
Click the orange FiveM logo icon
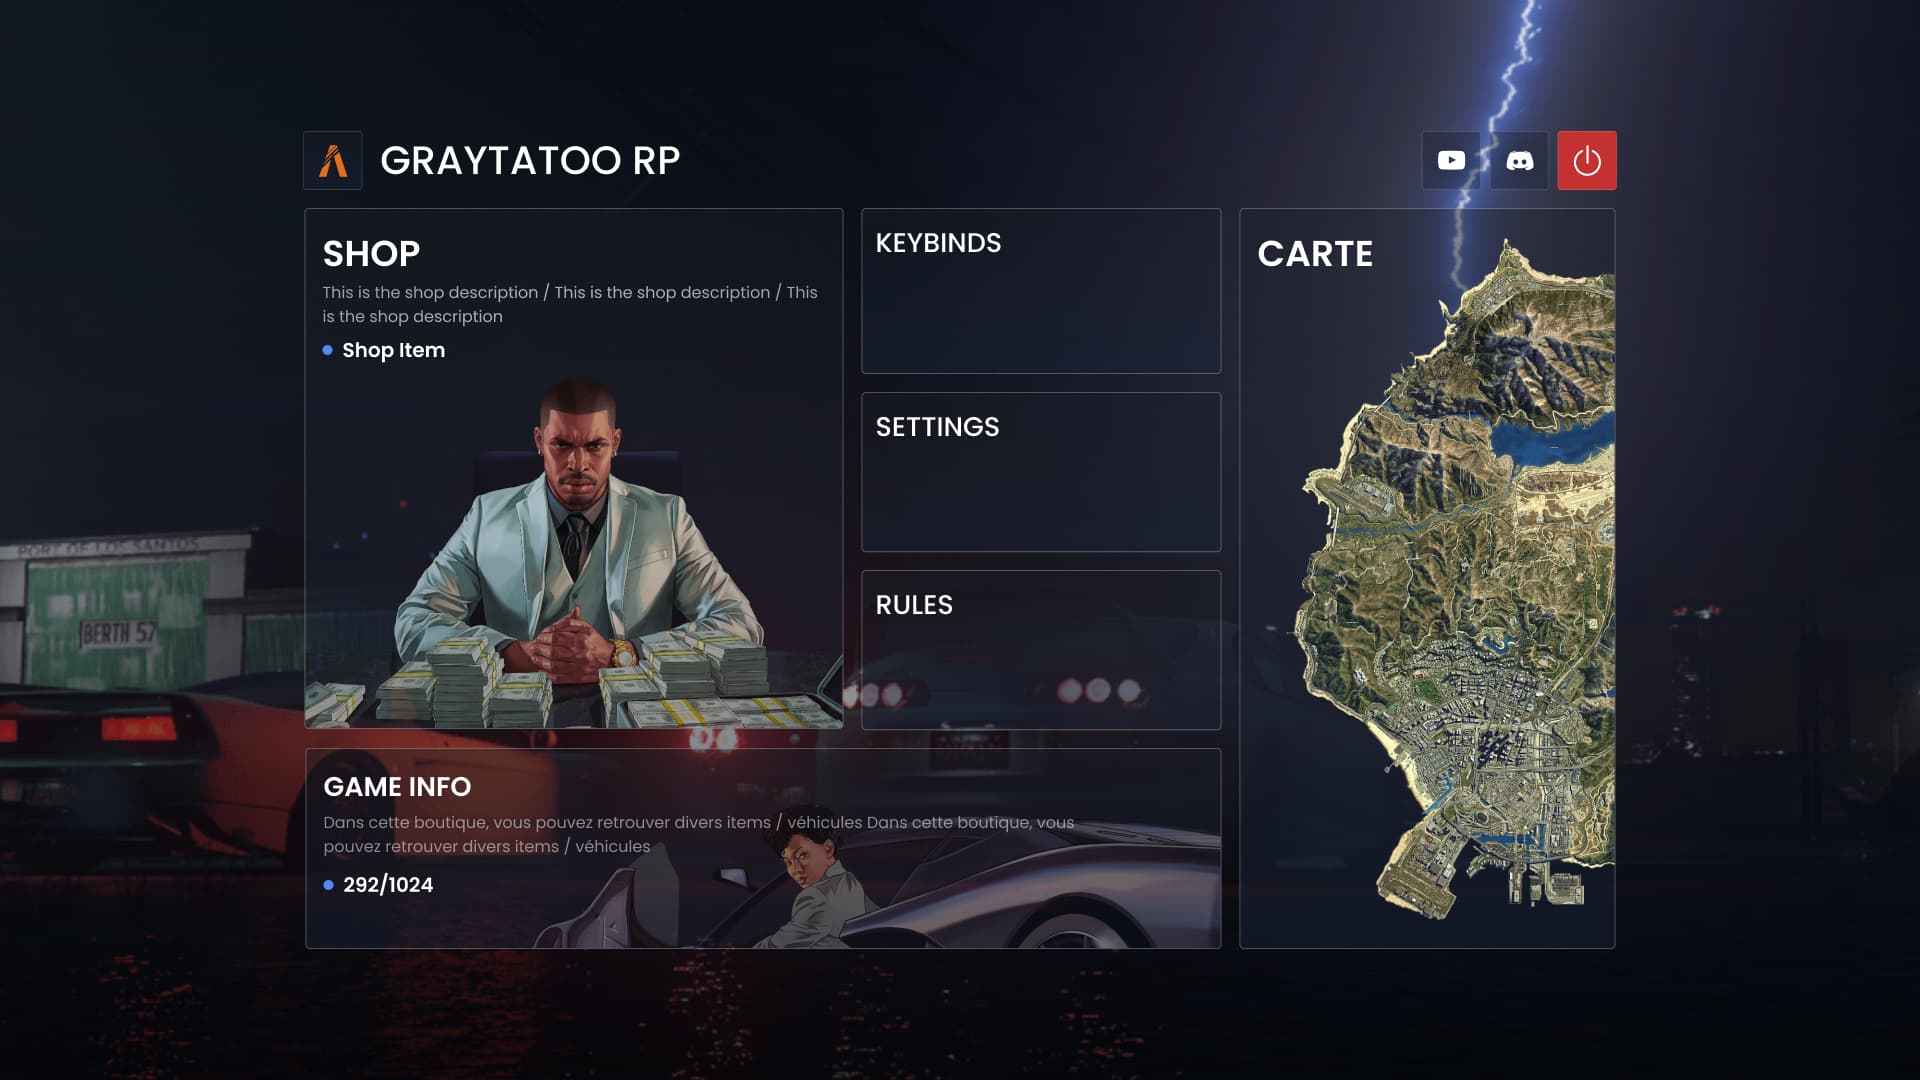tap(333, 160)
